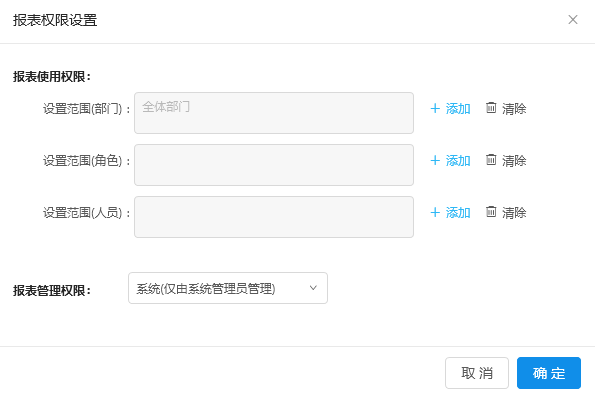Screen dimensions: 595x396
Task: Close the 报表权限设置 dialog with X
Action: click(573, 20)
